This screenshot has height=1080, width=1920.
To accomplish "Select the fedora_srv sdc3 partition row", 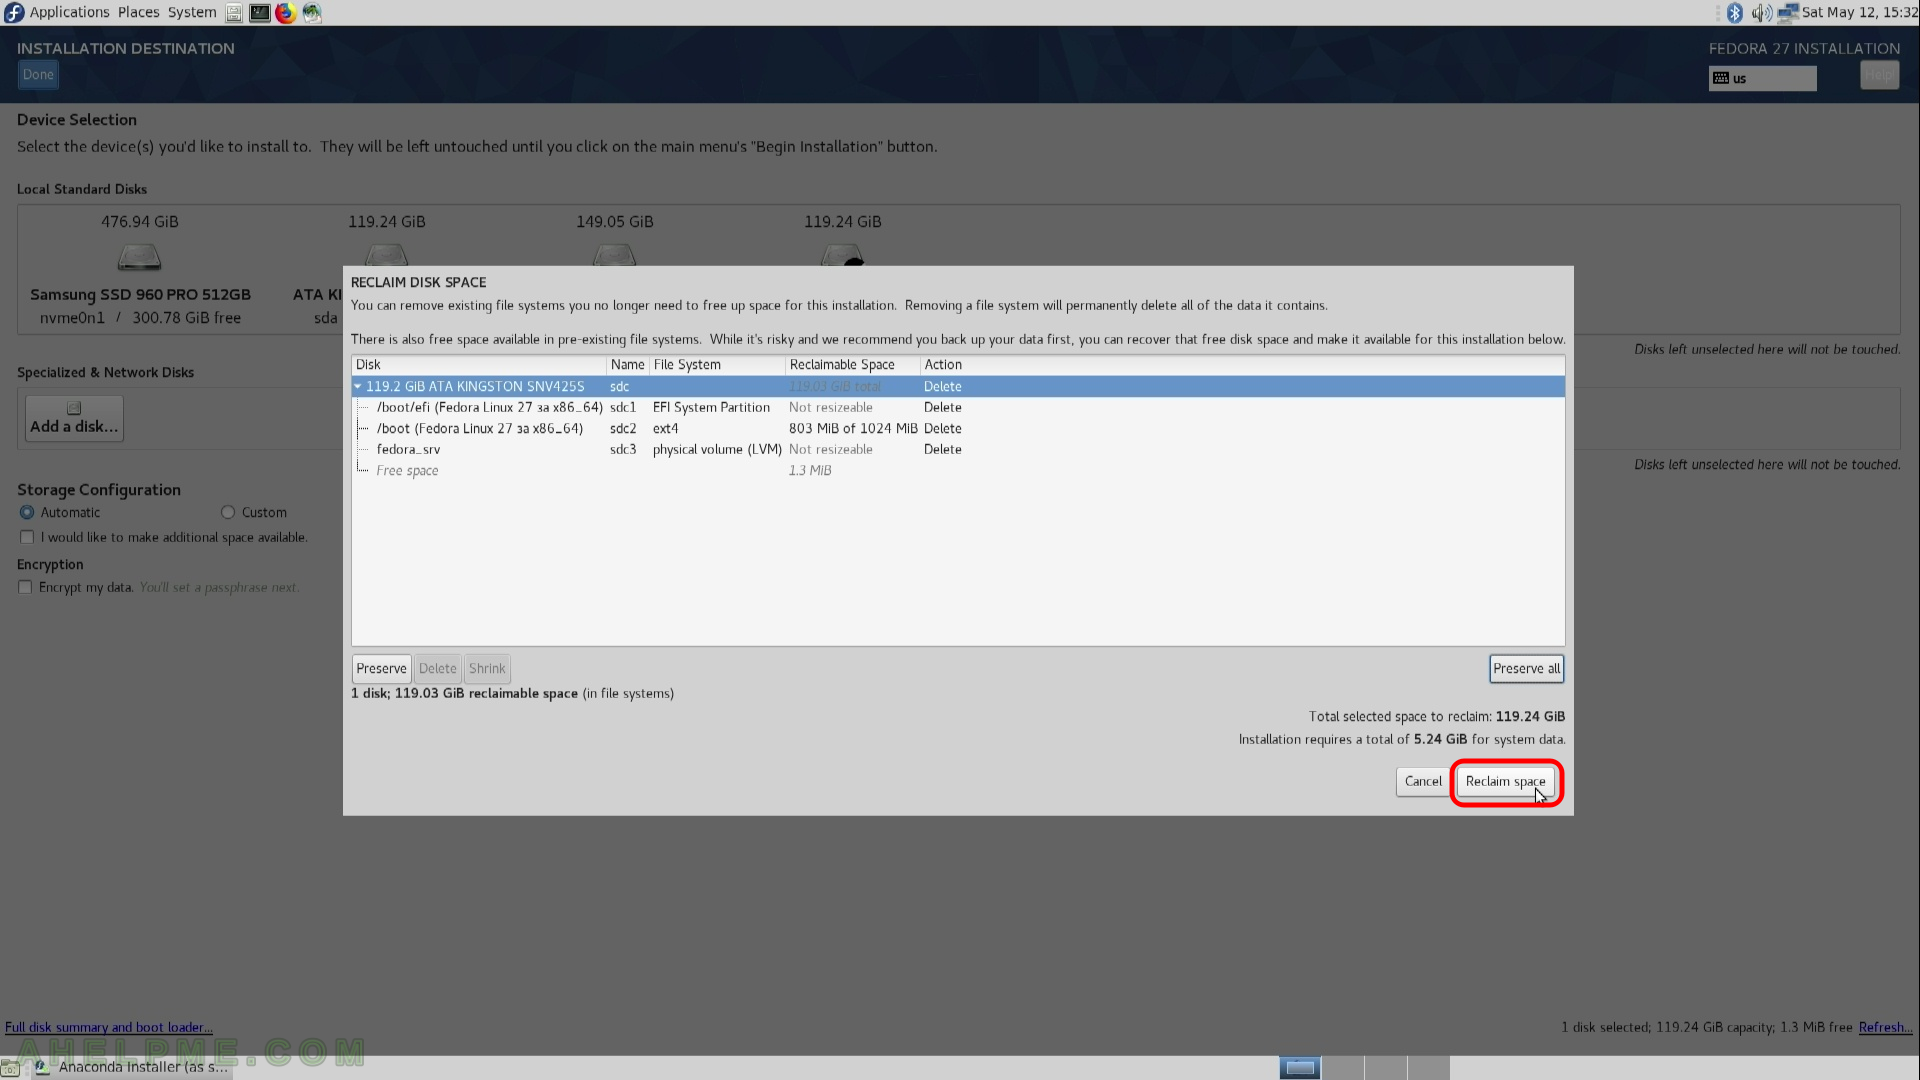I will [x=958, y=449].
